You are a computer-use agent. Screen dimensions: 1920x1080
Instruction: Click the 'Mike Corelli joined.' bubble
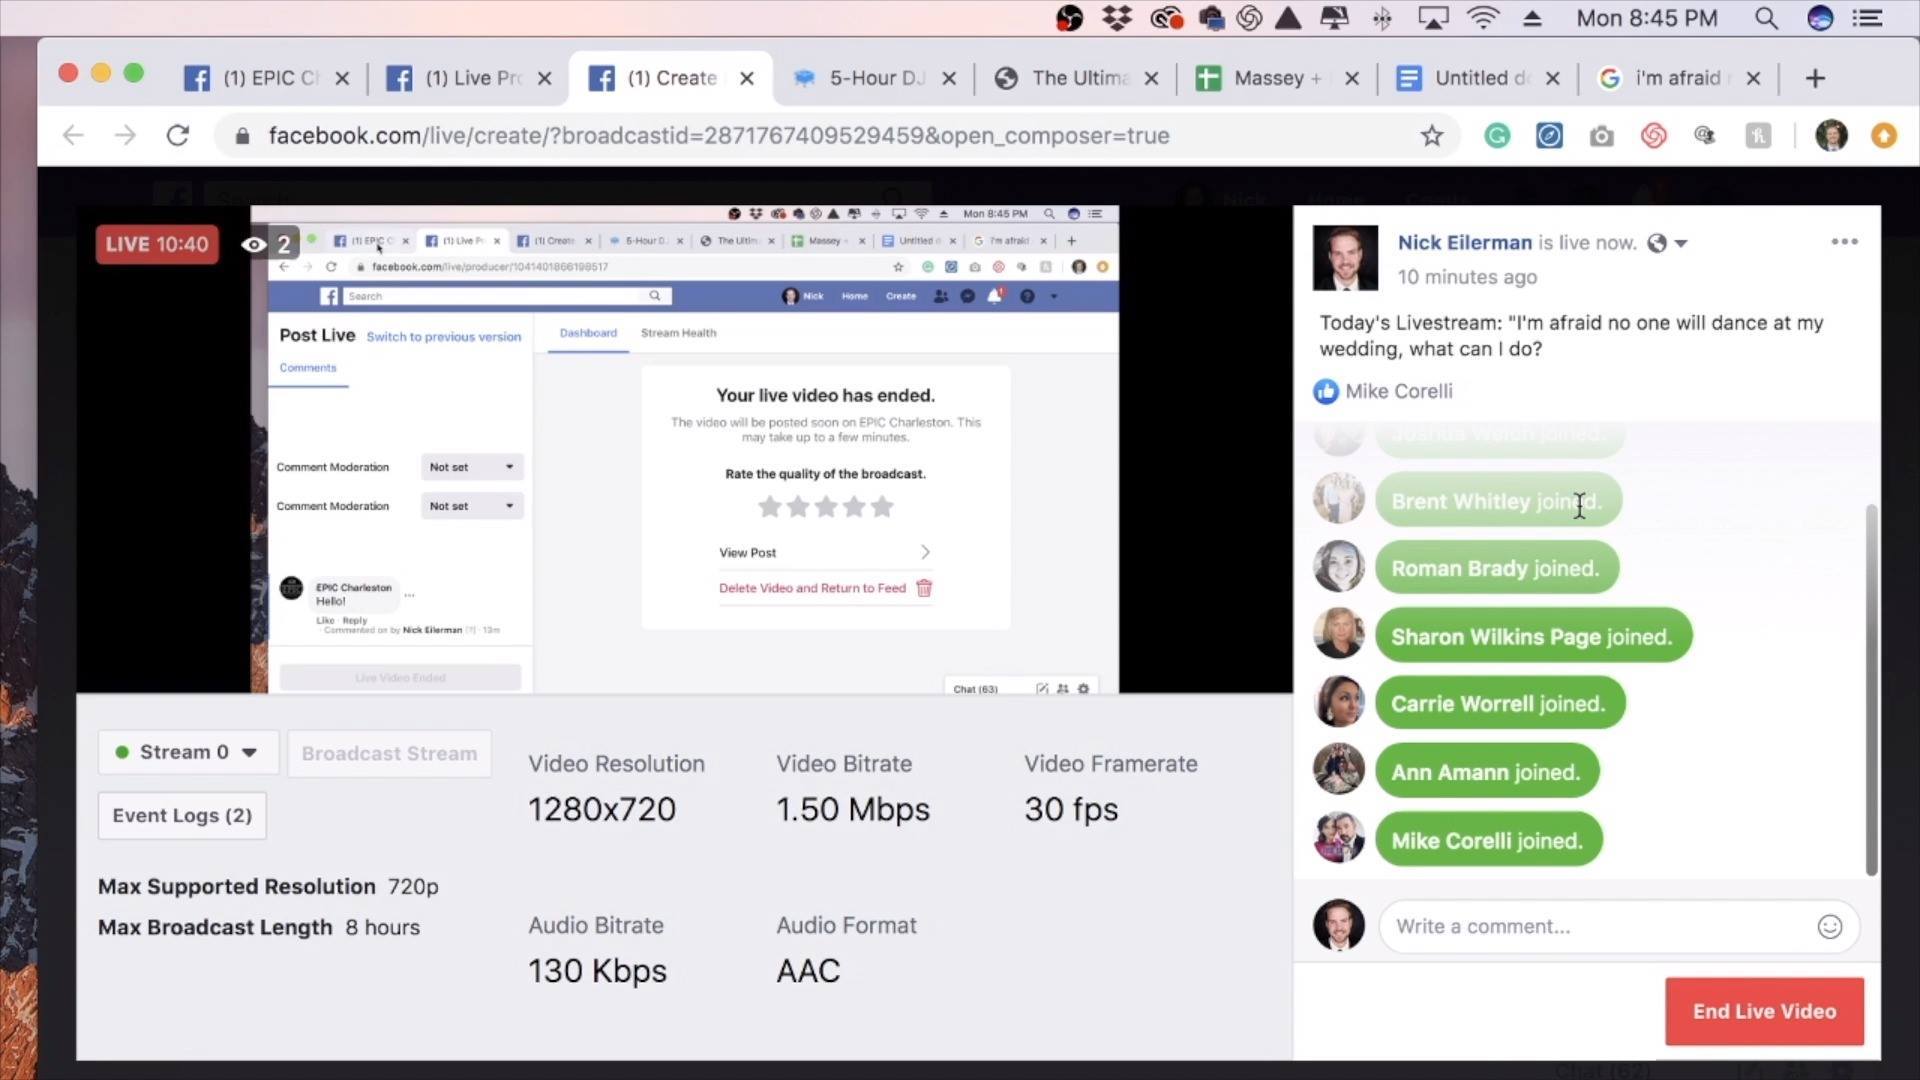pos(1488,840)
